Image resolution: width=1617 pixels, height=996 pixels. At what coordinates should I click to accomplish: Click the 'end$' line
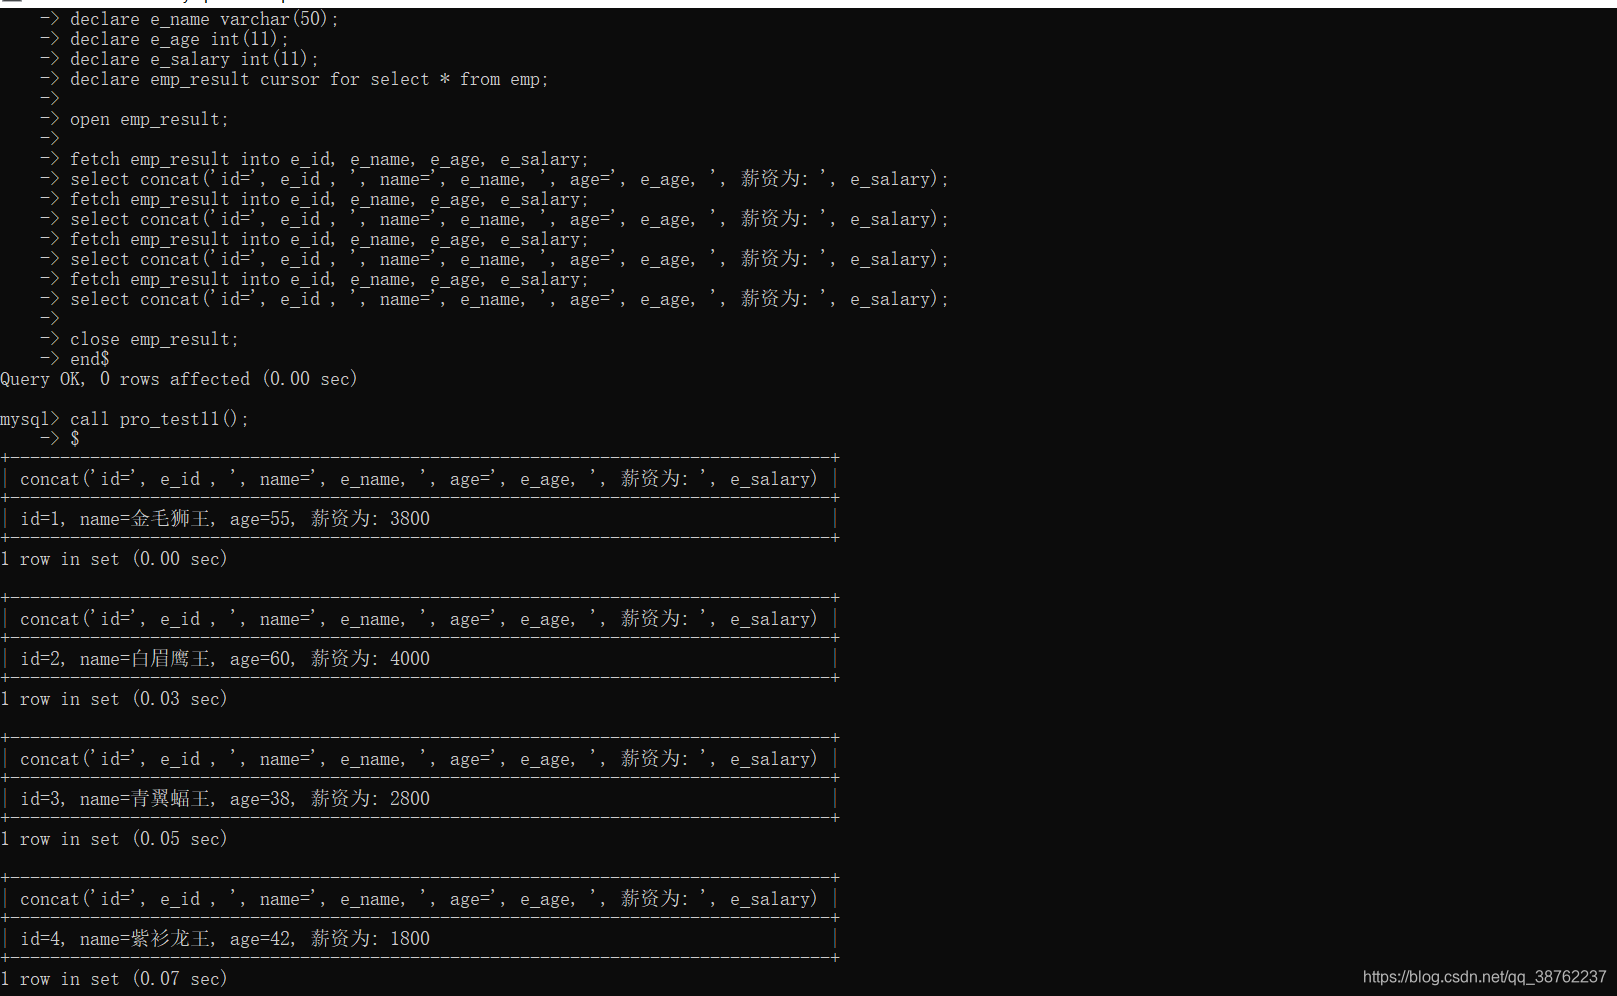pyautogui.click(x=90, y=359)
